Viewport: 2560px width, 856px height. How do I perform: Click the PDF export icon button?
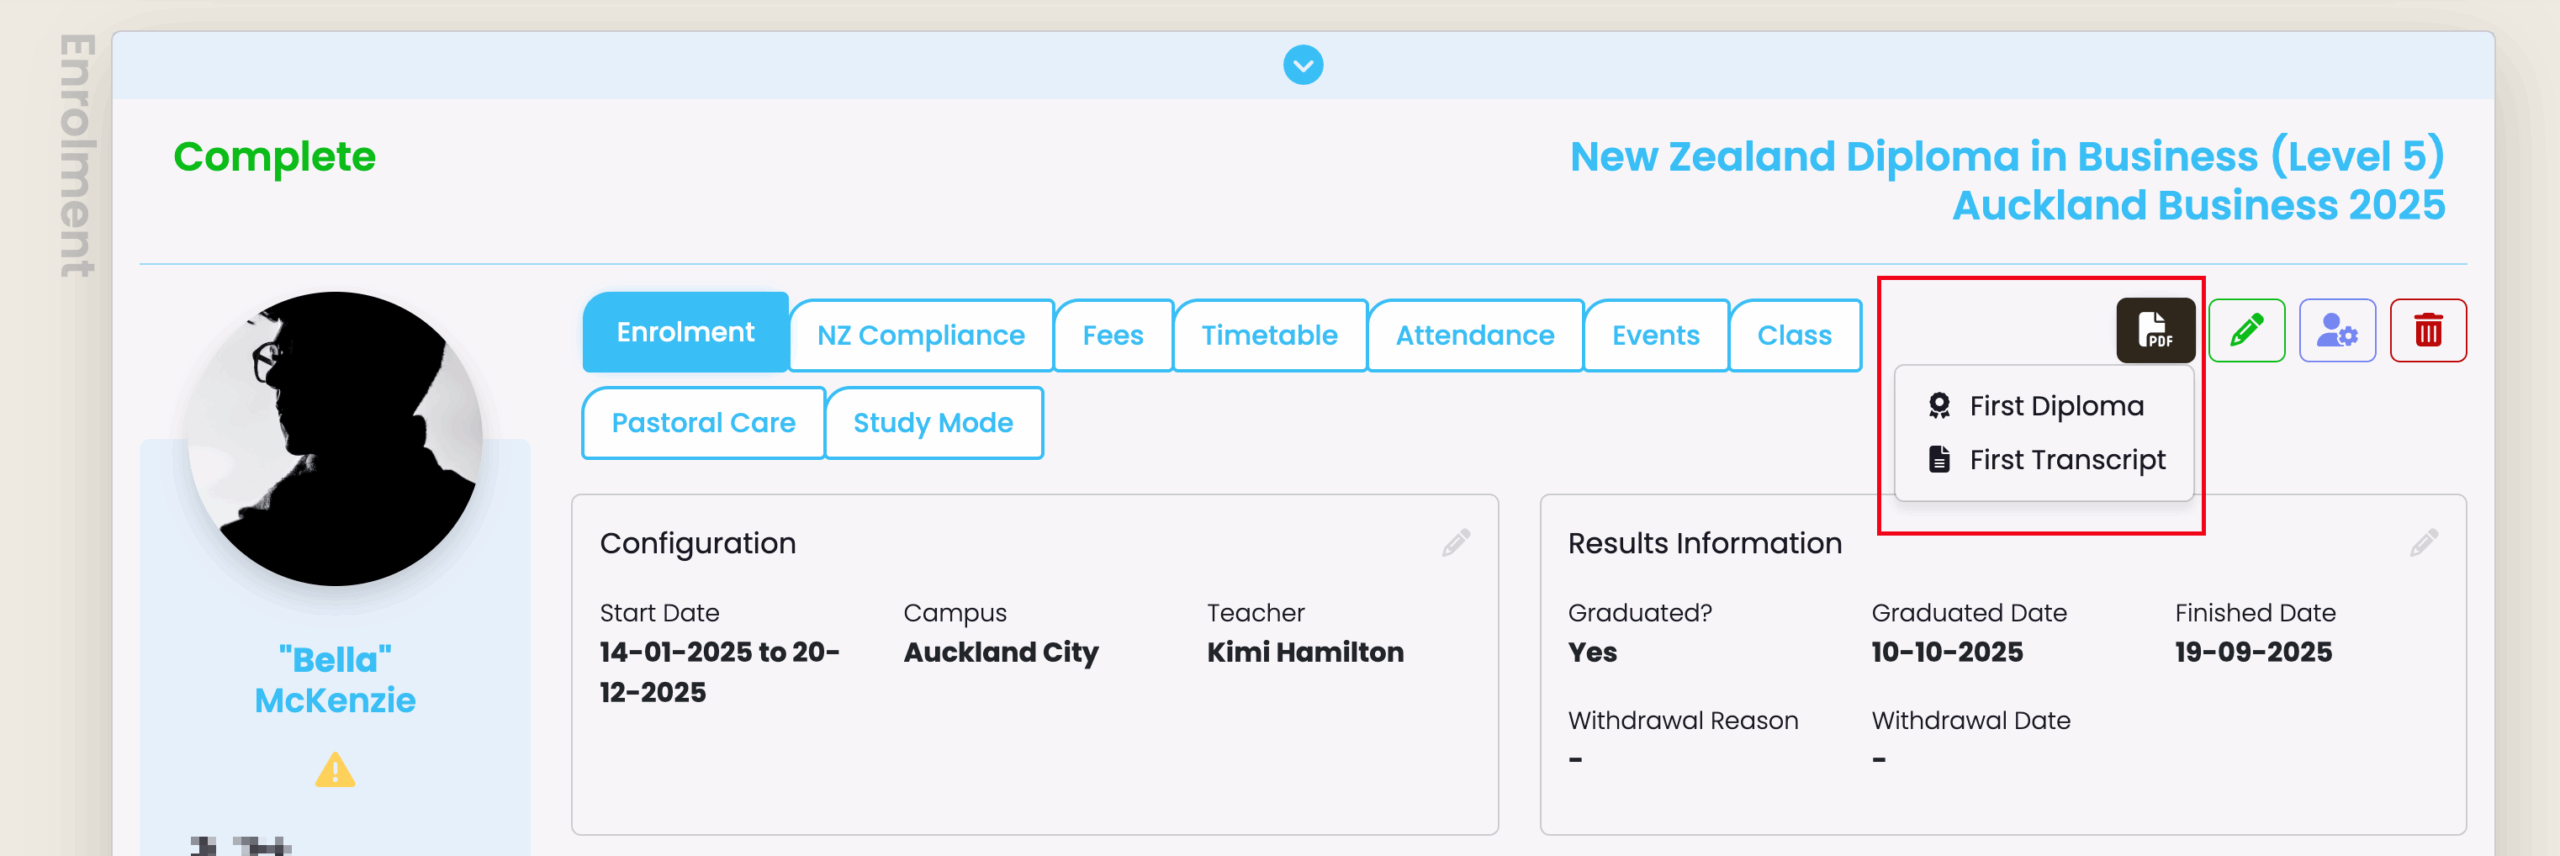(2155, 330)
